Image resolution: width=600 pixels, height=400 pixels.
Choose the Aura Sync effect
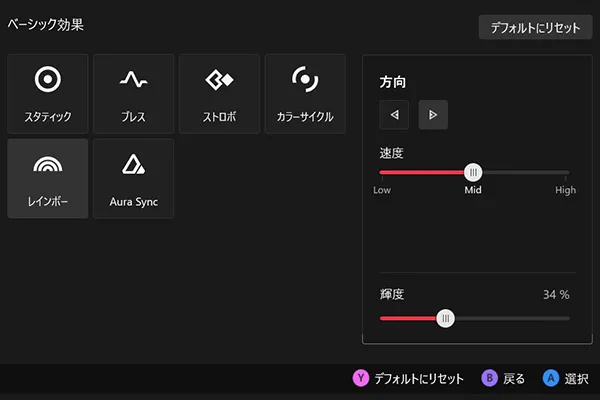(133, 179)
